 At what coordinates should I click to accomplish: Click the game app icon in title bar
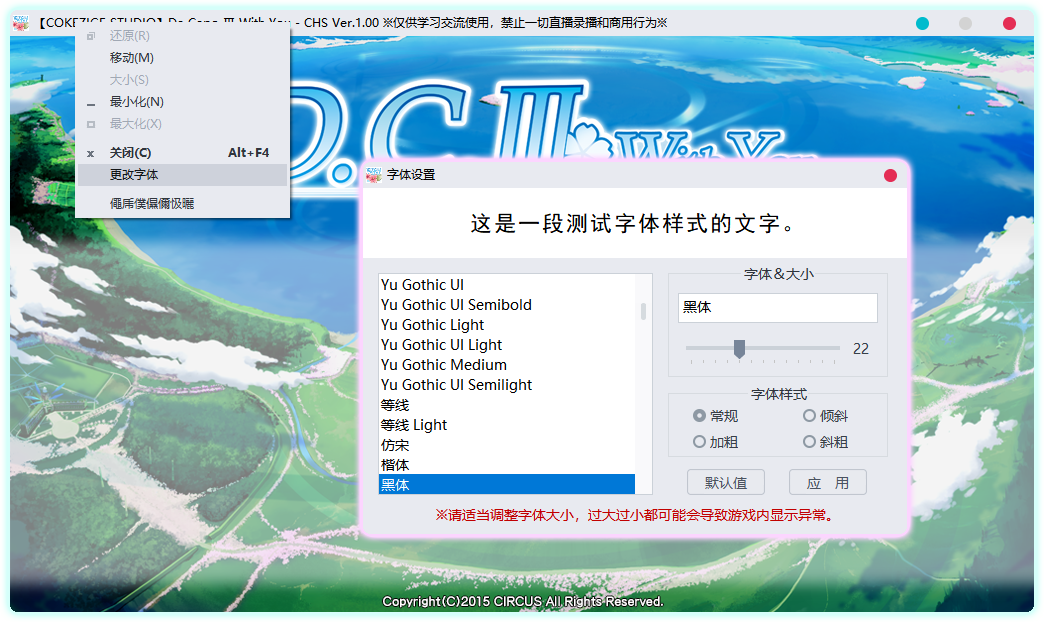click(x=21, y=23)
